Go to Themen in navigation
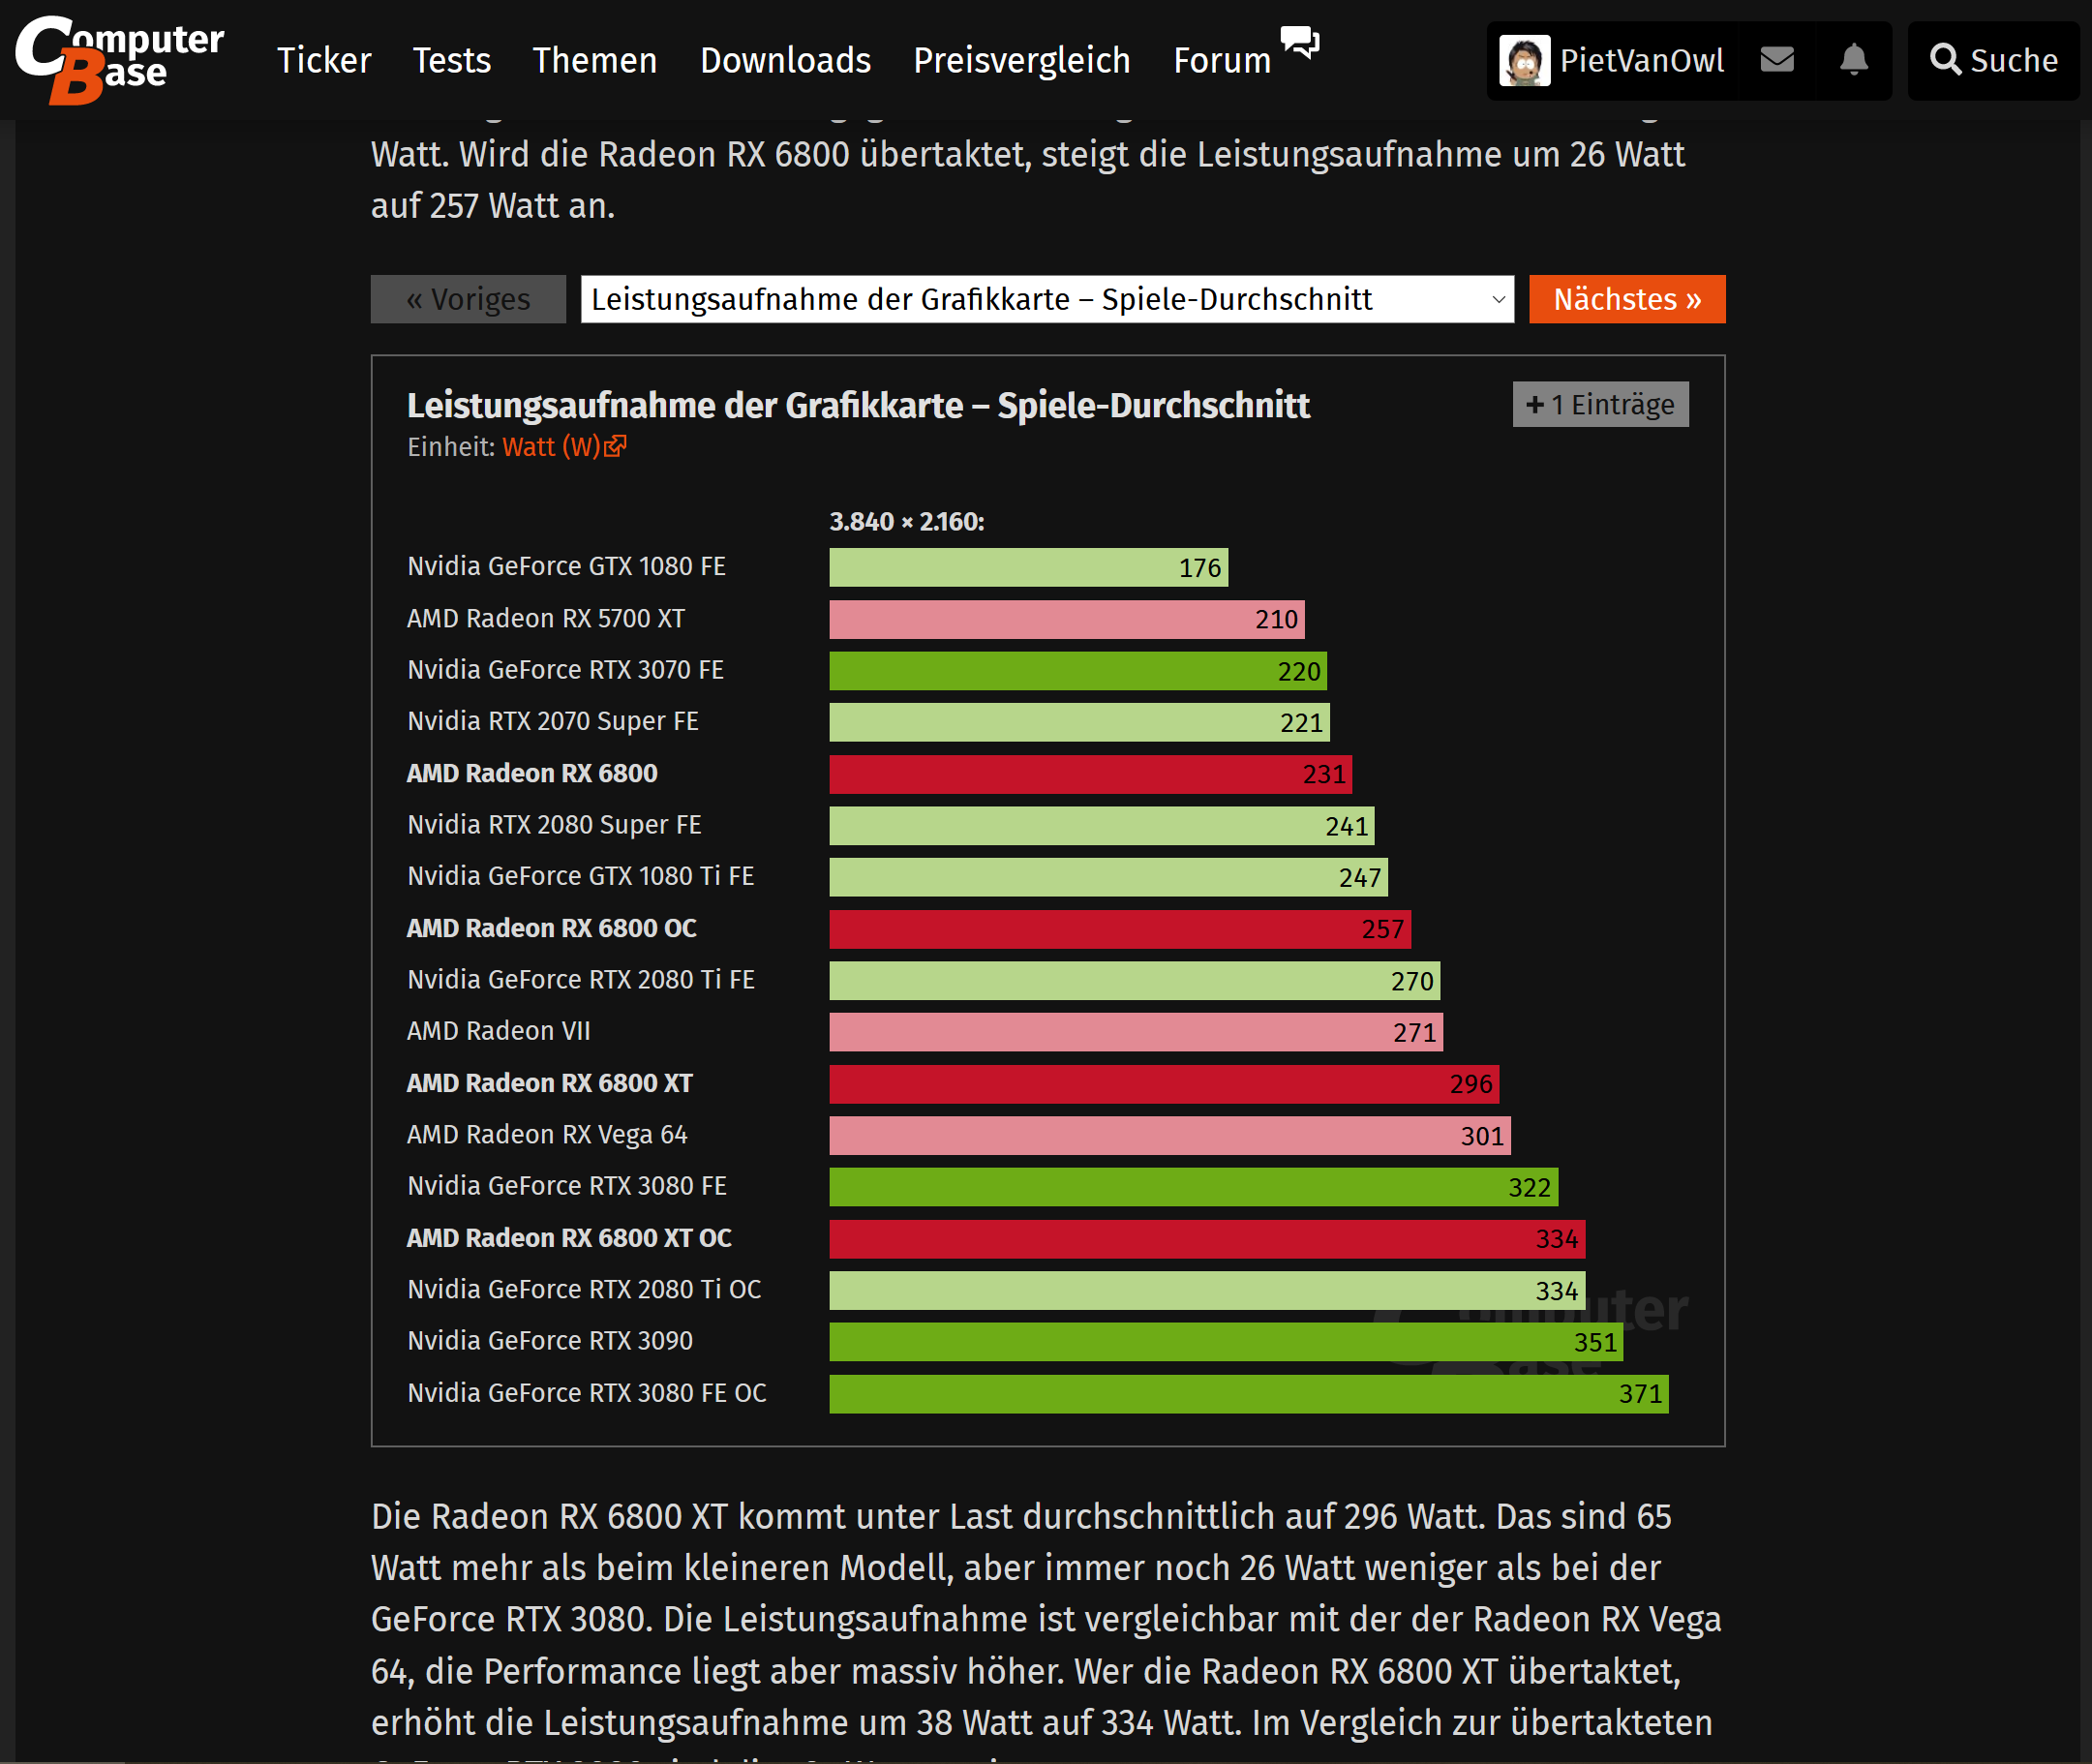This screenshot has height=1764, width=2092. click(594, 60)
